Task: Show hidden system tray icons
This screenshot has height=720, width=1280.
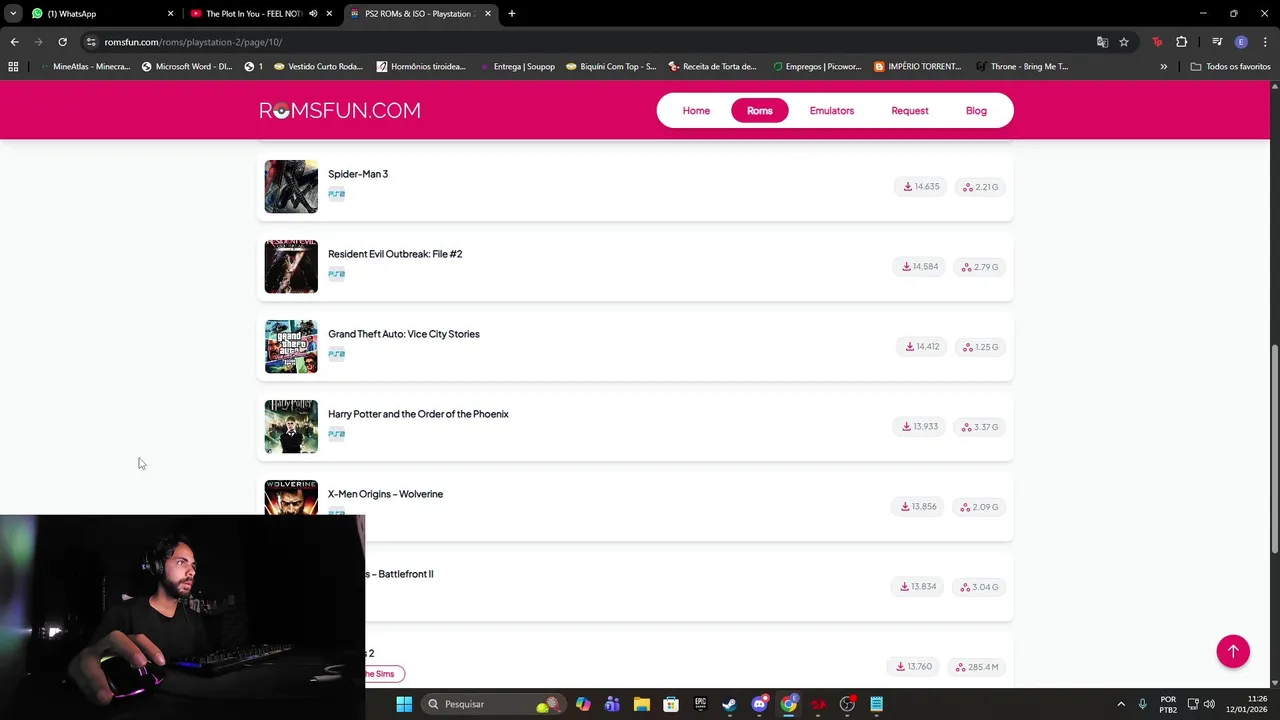Action: (x=1121, y=704)
